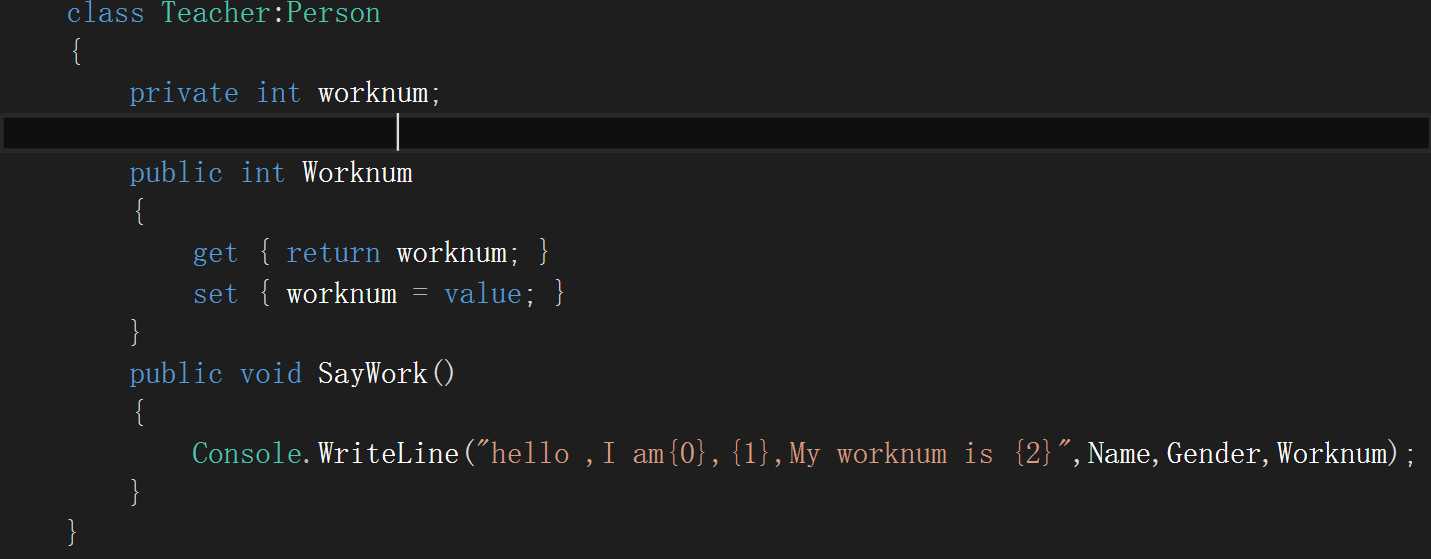Screen dimensions: 1431x559
Task: Click the private keyword
Action: click(184, 93)
